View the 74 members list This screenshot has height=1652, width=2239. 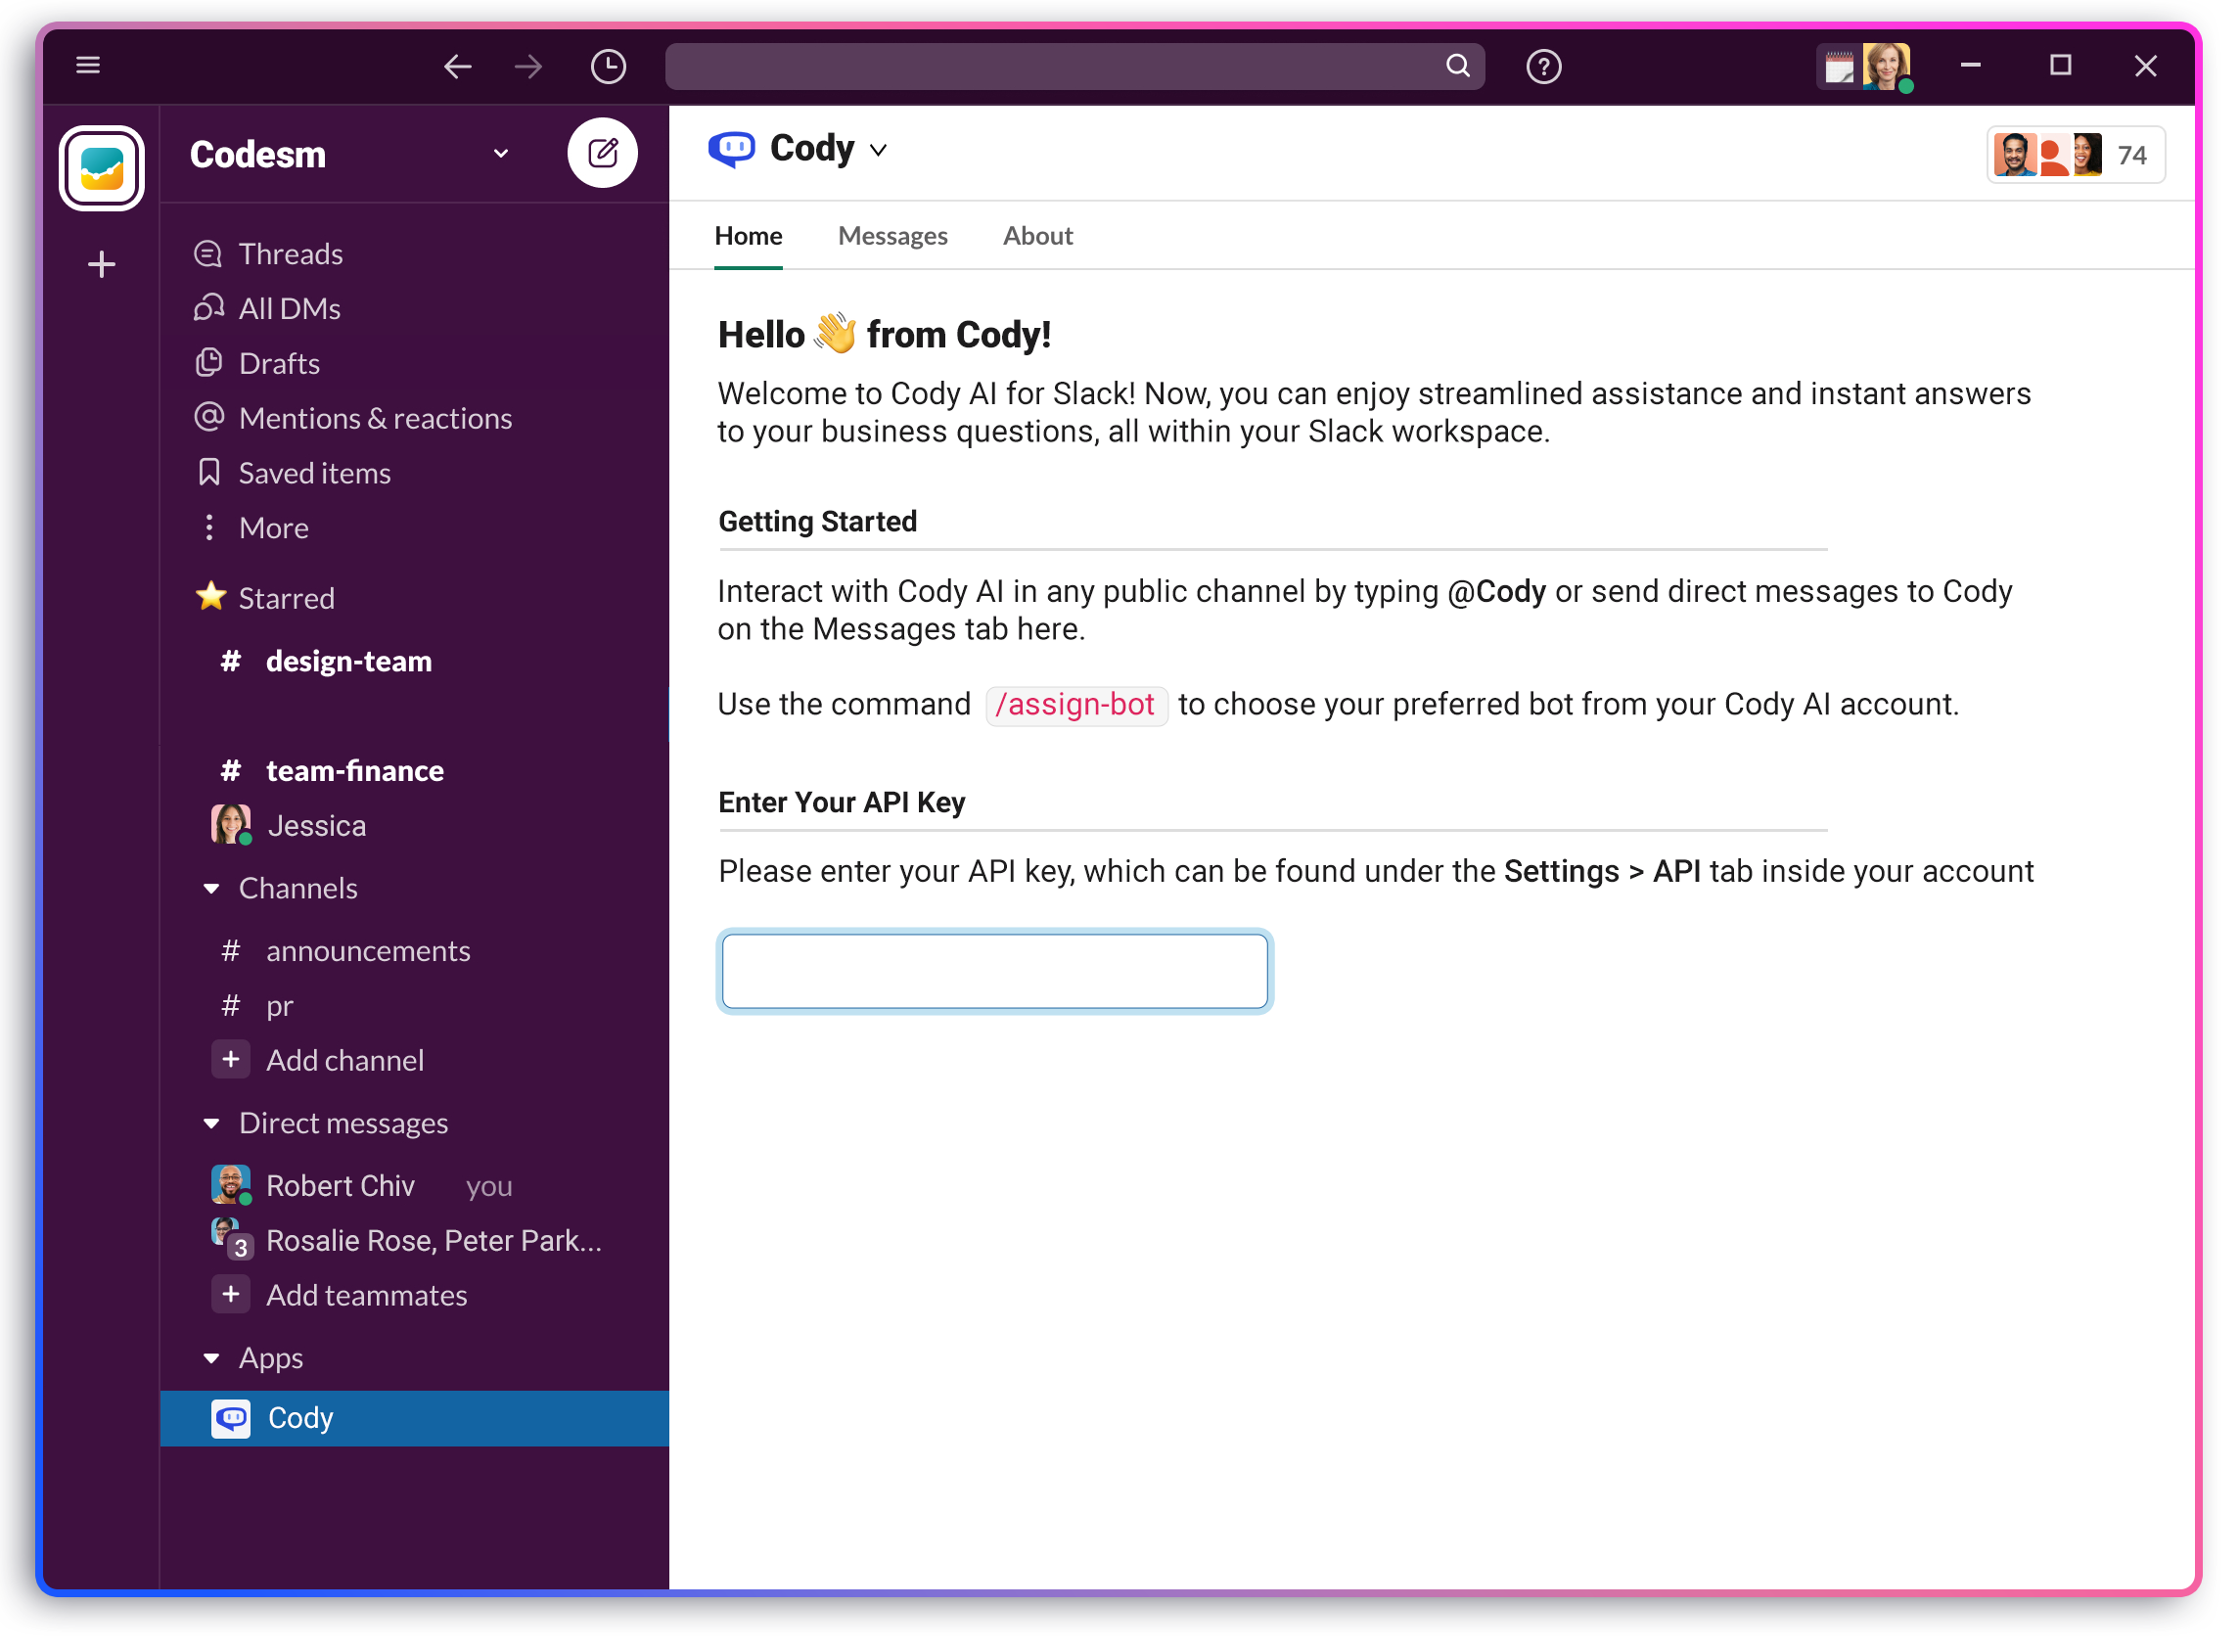(x=2076, y=155)
